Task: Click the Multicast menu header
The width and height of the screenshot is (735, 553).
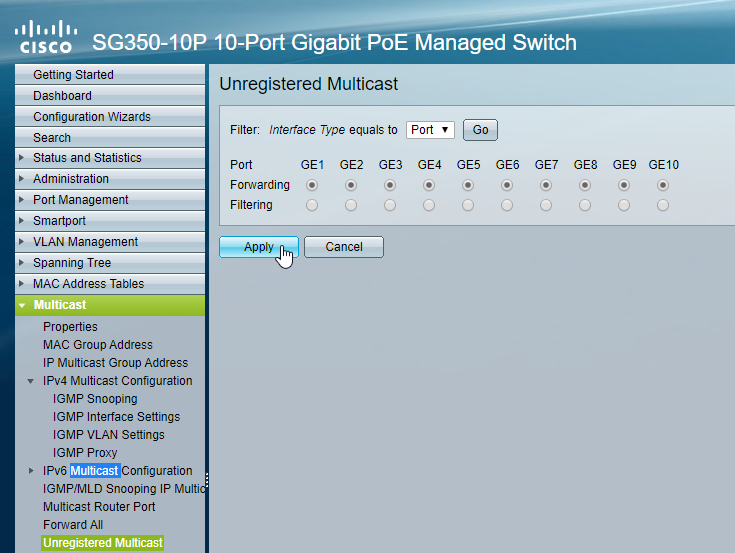Action: coord(110,305)
